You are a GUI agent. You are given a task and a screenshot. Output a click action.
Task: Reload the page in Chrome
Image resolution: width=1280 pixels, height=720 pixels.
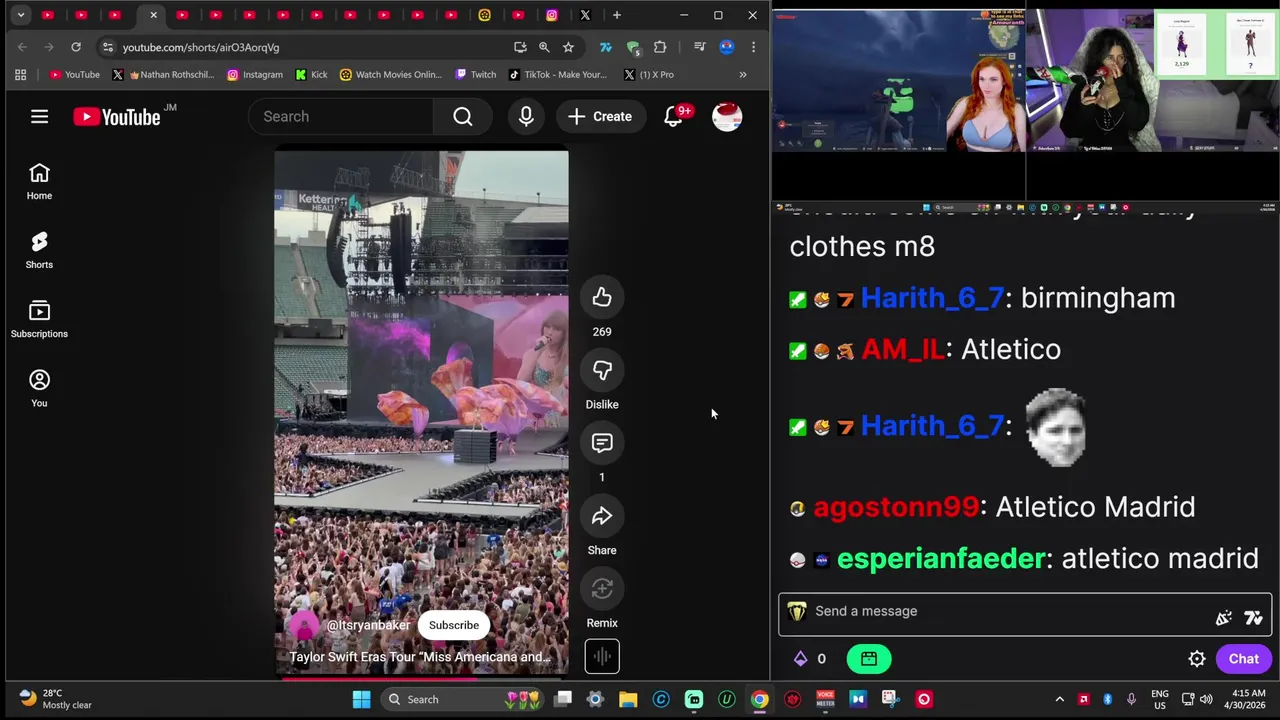[76, 47]
